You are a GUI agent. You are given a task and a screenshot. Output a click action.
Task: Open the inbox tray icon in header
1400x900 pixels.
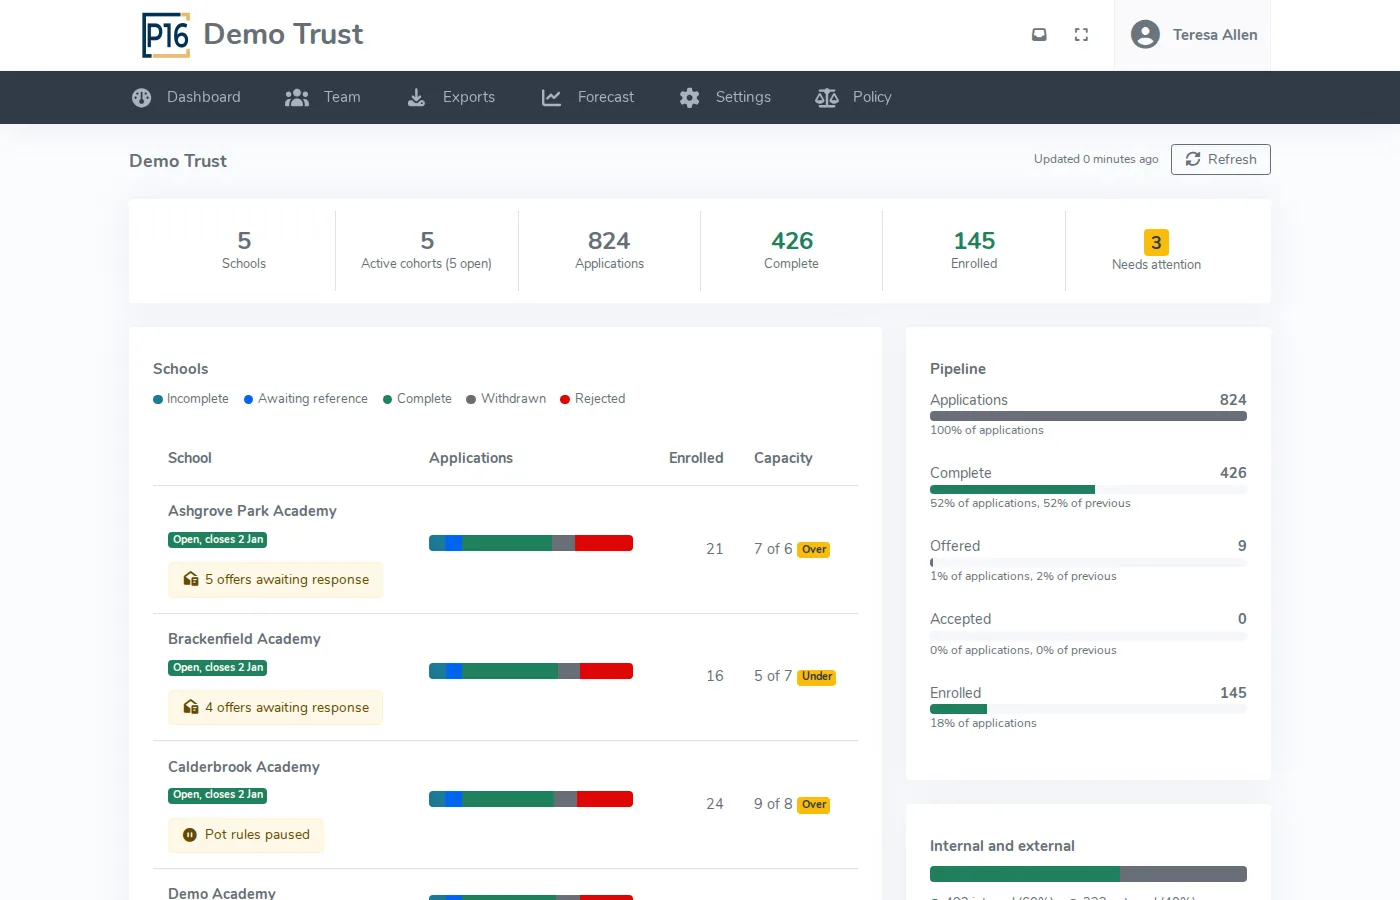click(1039, 34)
